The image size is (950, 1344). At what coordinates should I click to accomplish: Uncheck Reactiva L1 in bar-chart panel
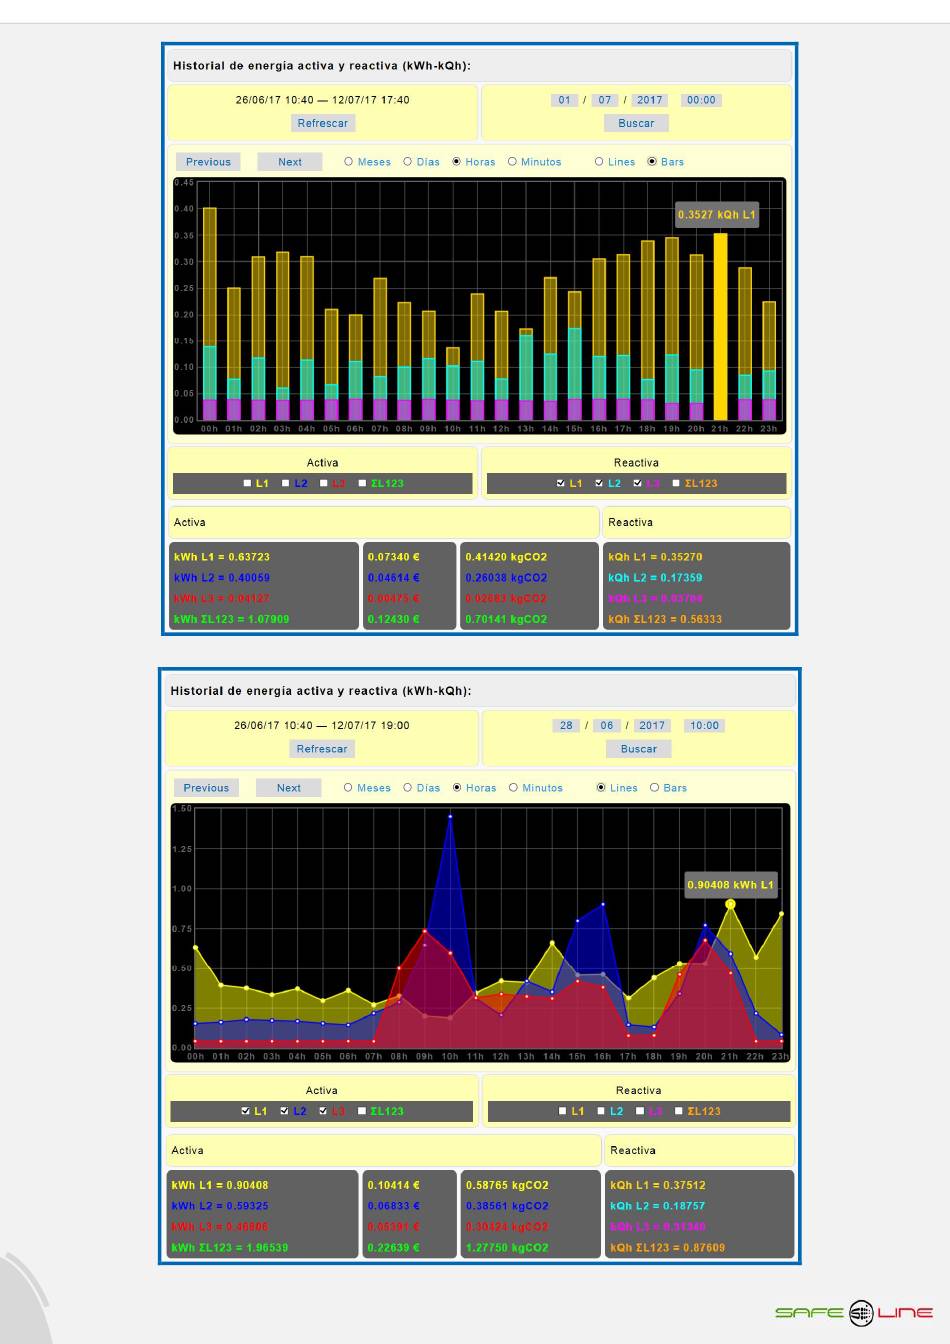tap(561, 483)
